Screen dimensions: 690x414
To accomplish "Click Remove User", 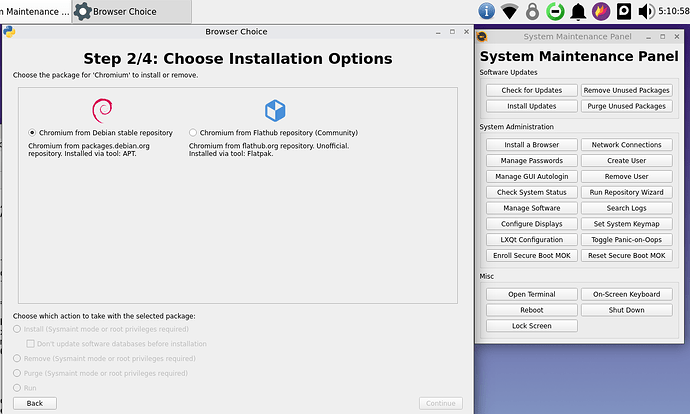I will 627,176.
